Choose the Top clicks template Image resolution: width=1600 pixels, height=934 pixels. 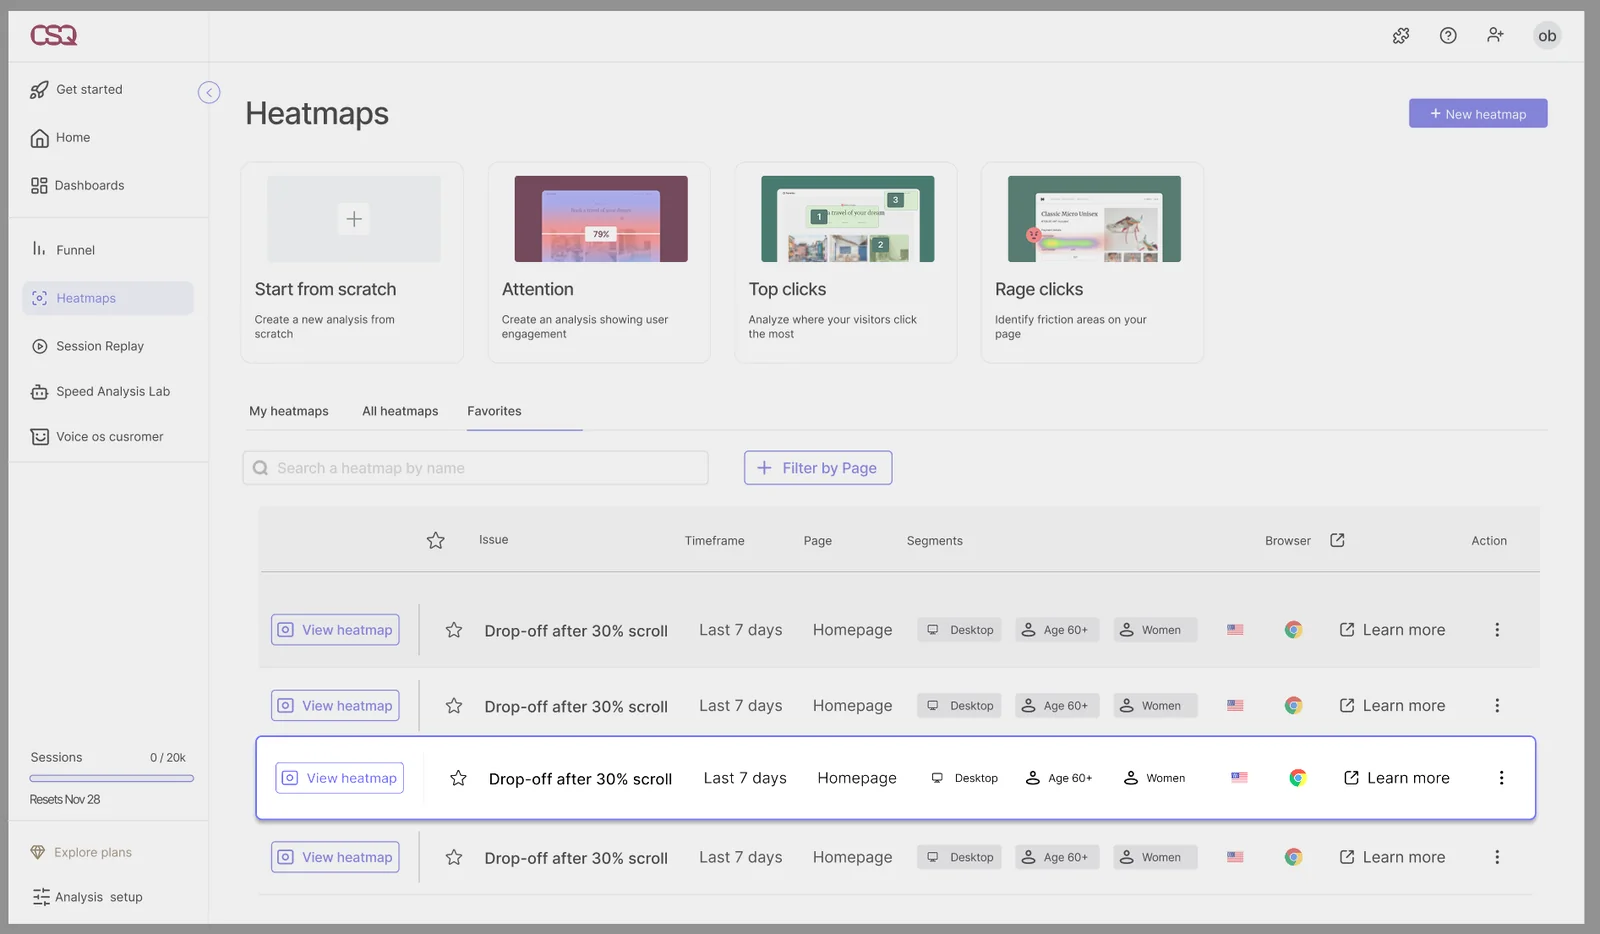tap(846, 262)
